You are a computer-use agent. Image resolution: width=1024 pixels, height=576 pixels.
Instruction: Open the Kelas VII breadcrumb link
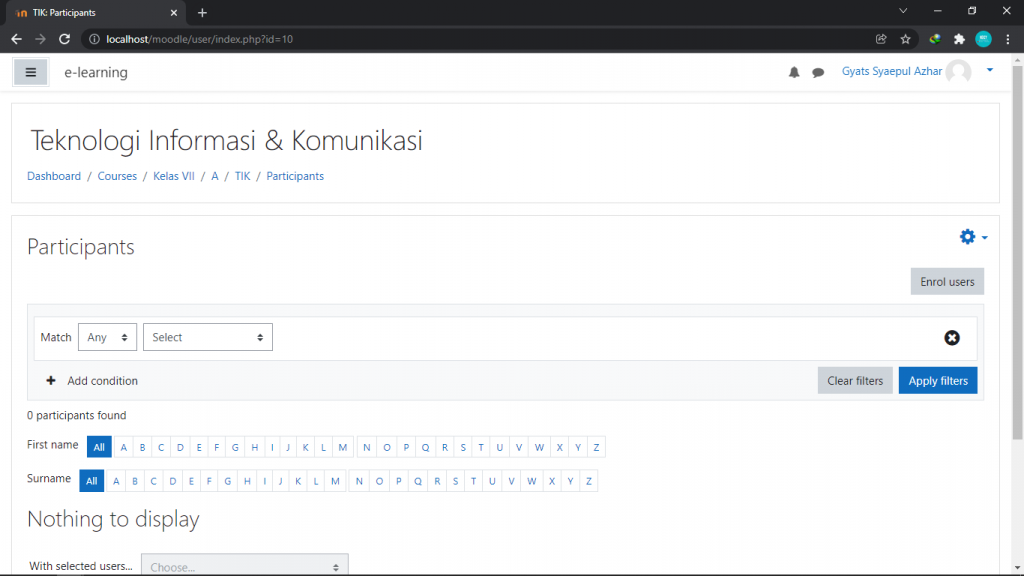coord(174,176)
